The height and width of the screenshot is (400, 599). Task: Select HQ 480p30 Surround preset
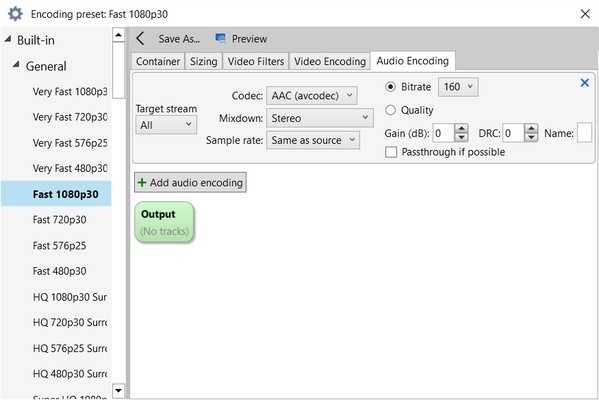click(x=70, y=374)
